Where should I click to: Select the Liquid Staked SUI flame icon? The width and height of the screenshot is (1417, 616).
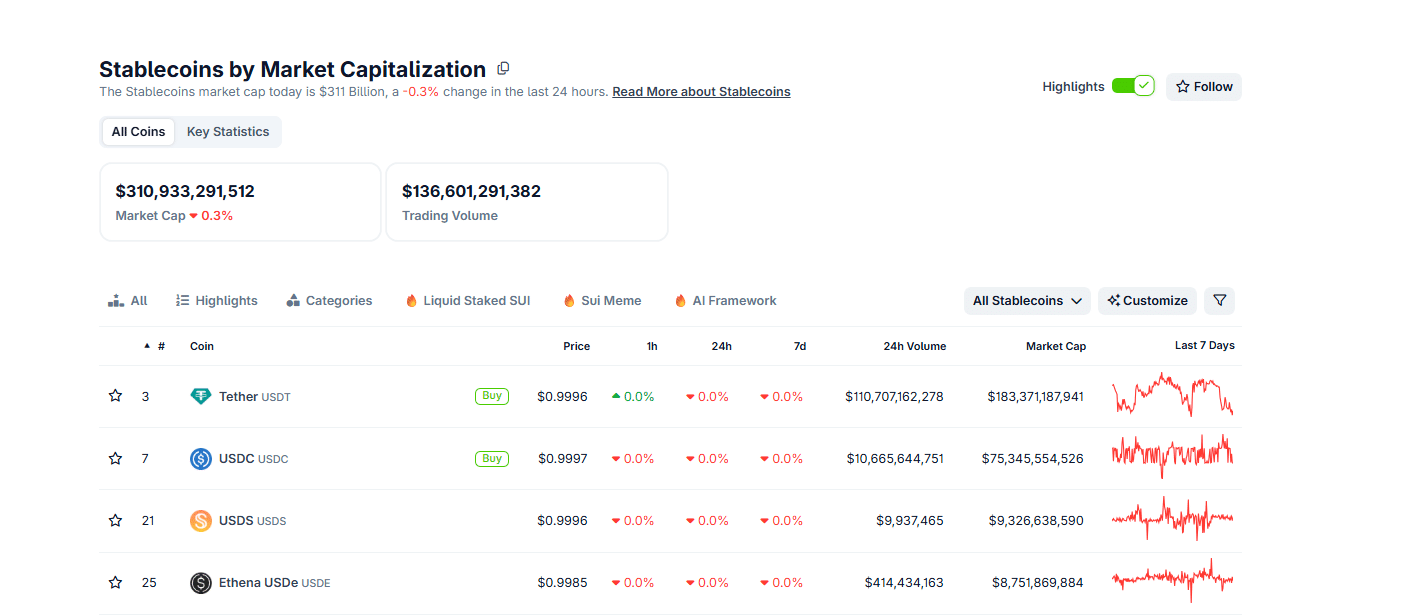pos(410,300)
